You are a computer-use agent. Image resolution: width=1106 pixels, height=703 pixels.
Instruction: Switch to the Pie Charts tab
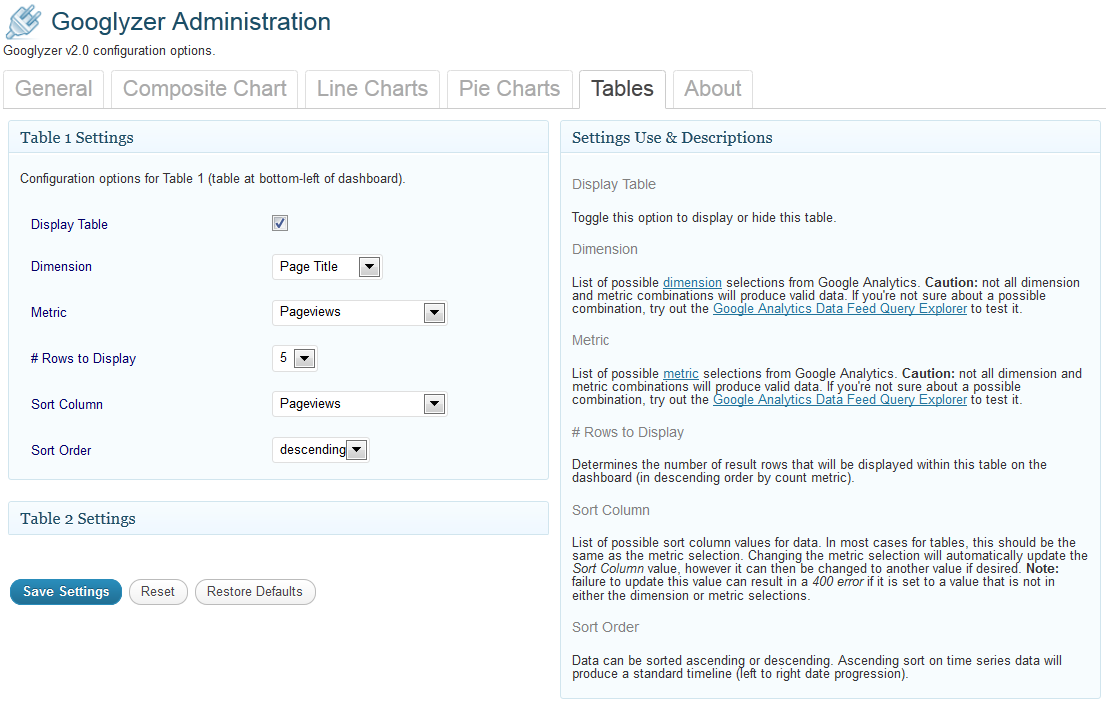pyautogui.click(x=509, y=89)
